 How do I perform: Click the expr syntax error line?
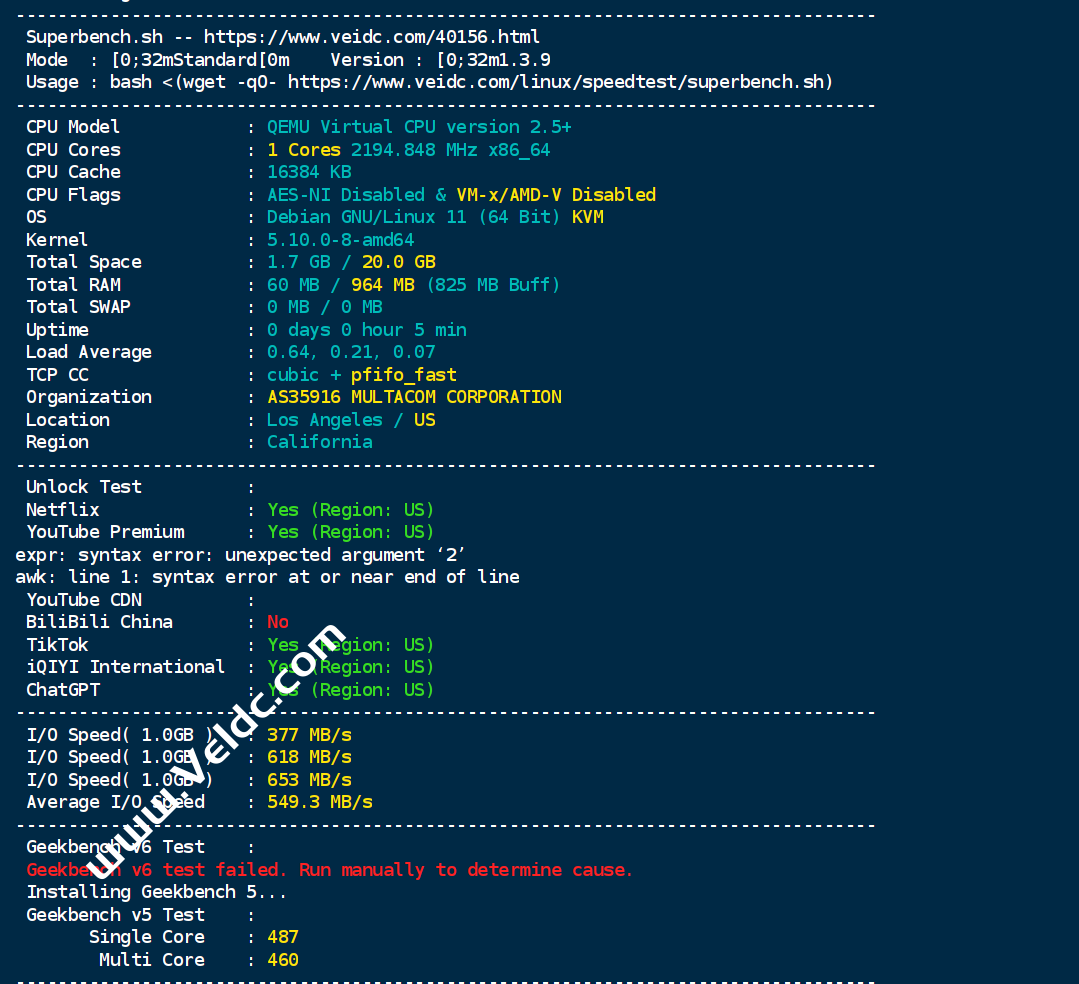240,555
